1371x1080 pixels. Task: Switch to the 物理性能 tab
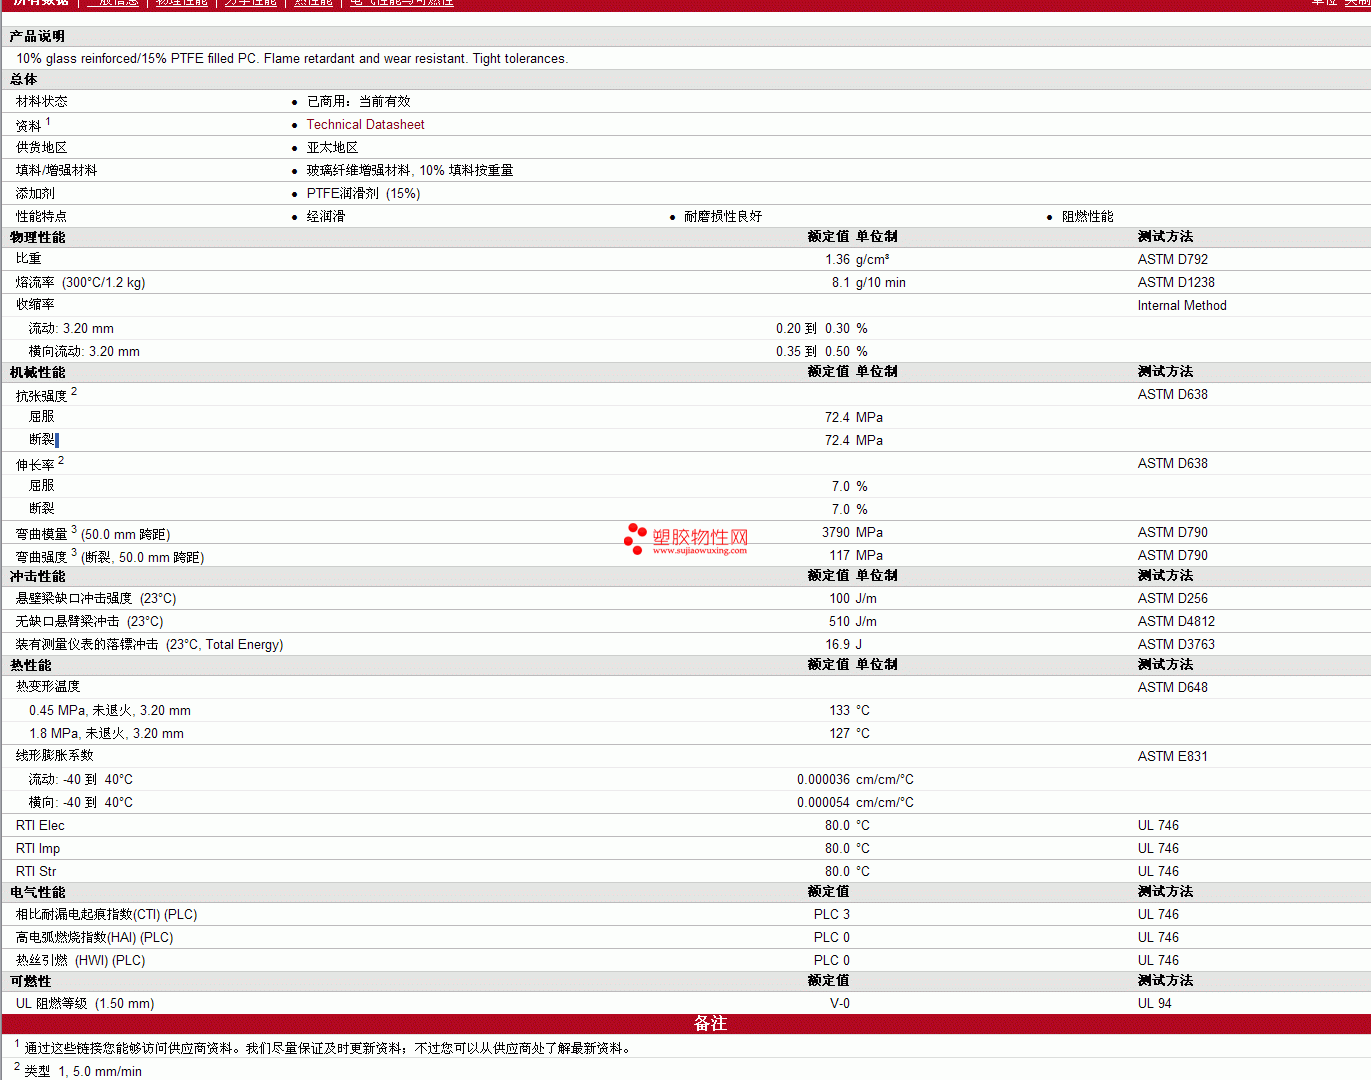(x=181, y=3)
